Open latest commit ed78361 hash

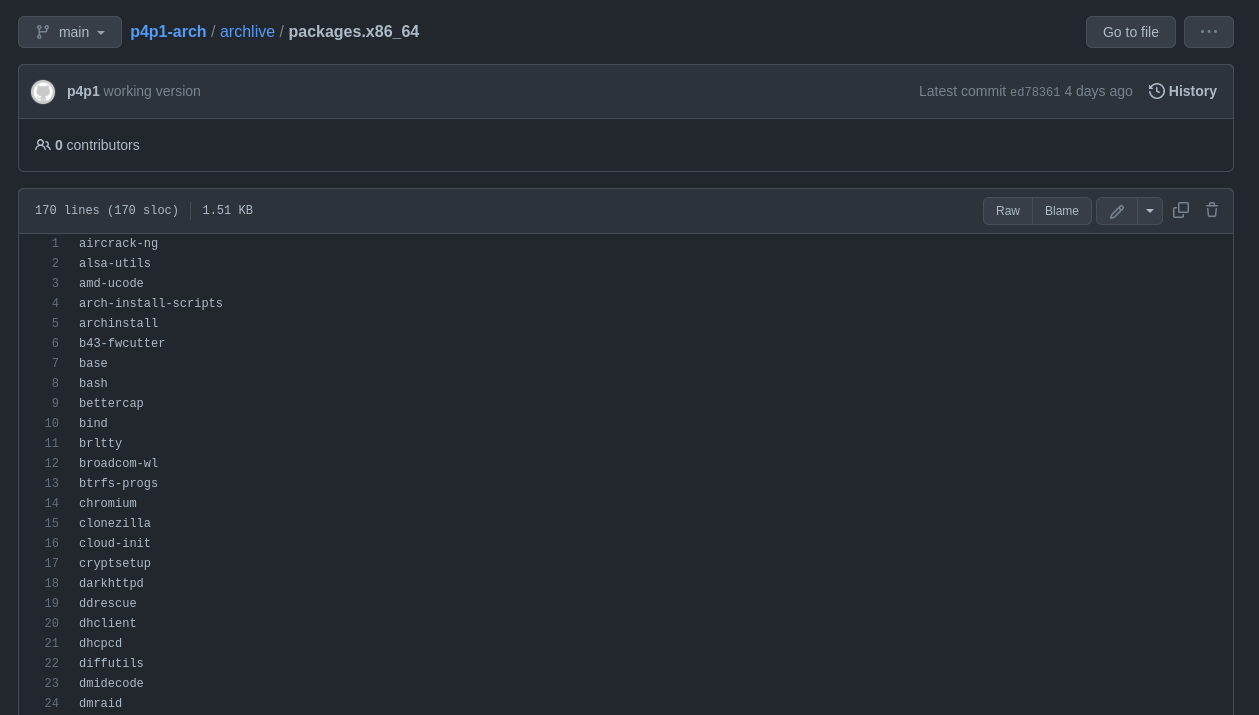[1035, 92]
